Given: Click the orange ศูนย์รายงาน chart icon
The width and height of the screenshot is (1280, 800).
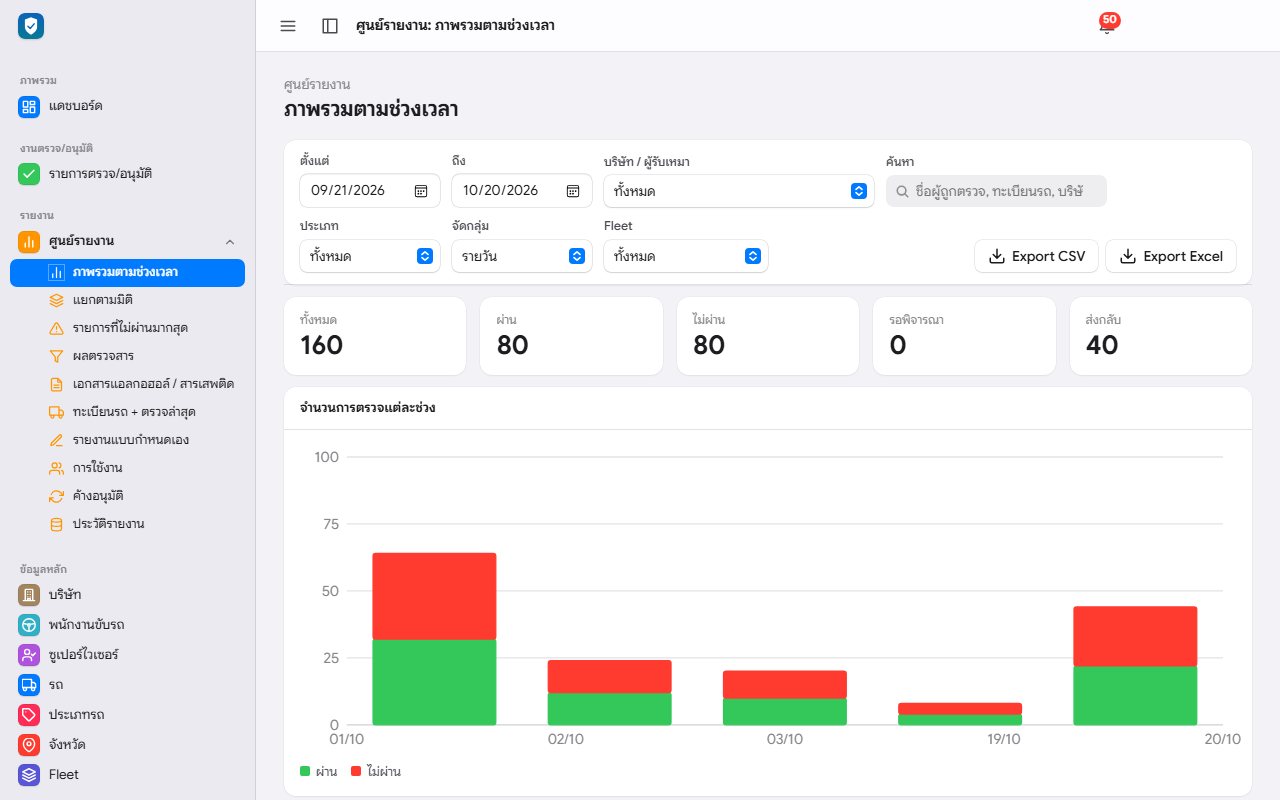Looking at the screenshot, I should click(x=29, y=241).
